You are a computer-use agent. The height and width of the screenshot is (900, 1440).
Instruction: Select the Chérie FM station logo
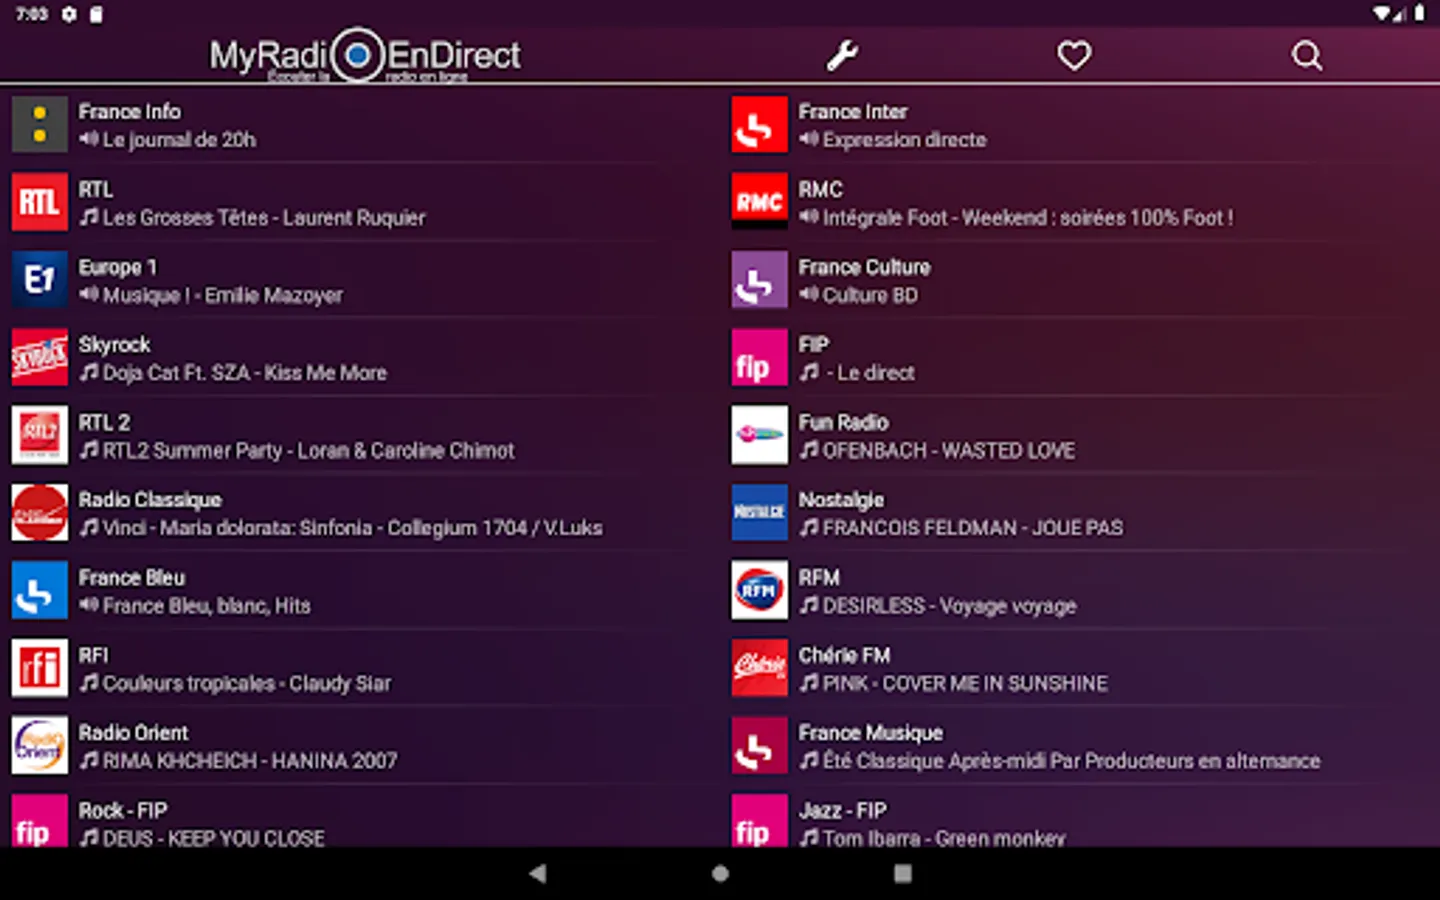coord(760,668)
